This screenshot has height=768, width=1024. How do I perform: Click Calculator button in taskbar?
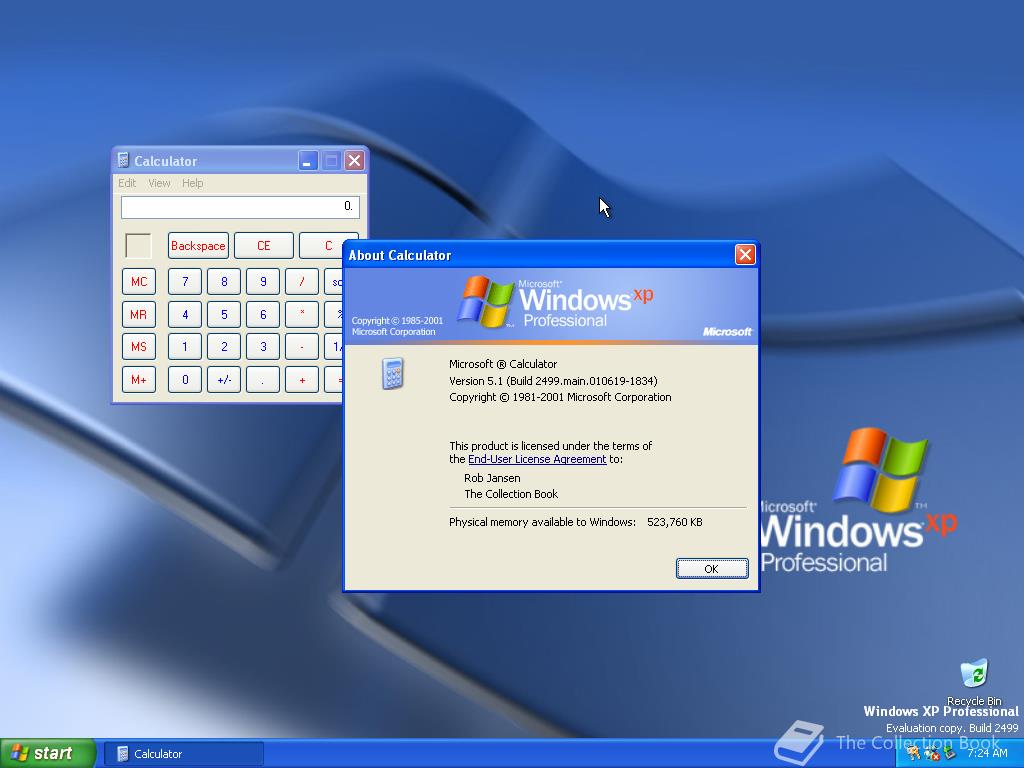[x=184, y=754]
